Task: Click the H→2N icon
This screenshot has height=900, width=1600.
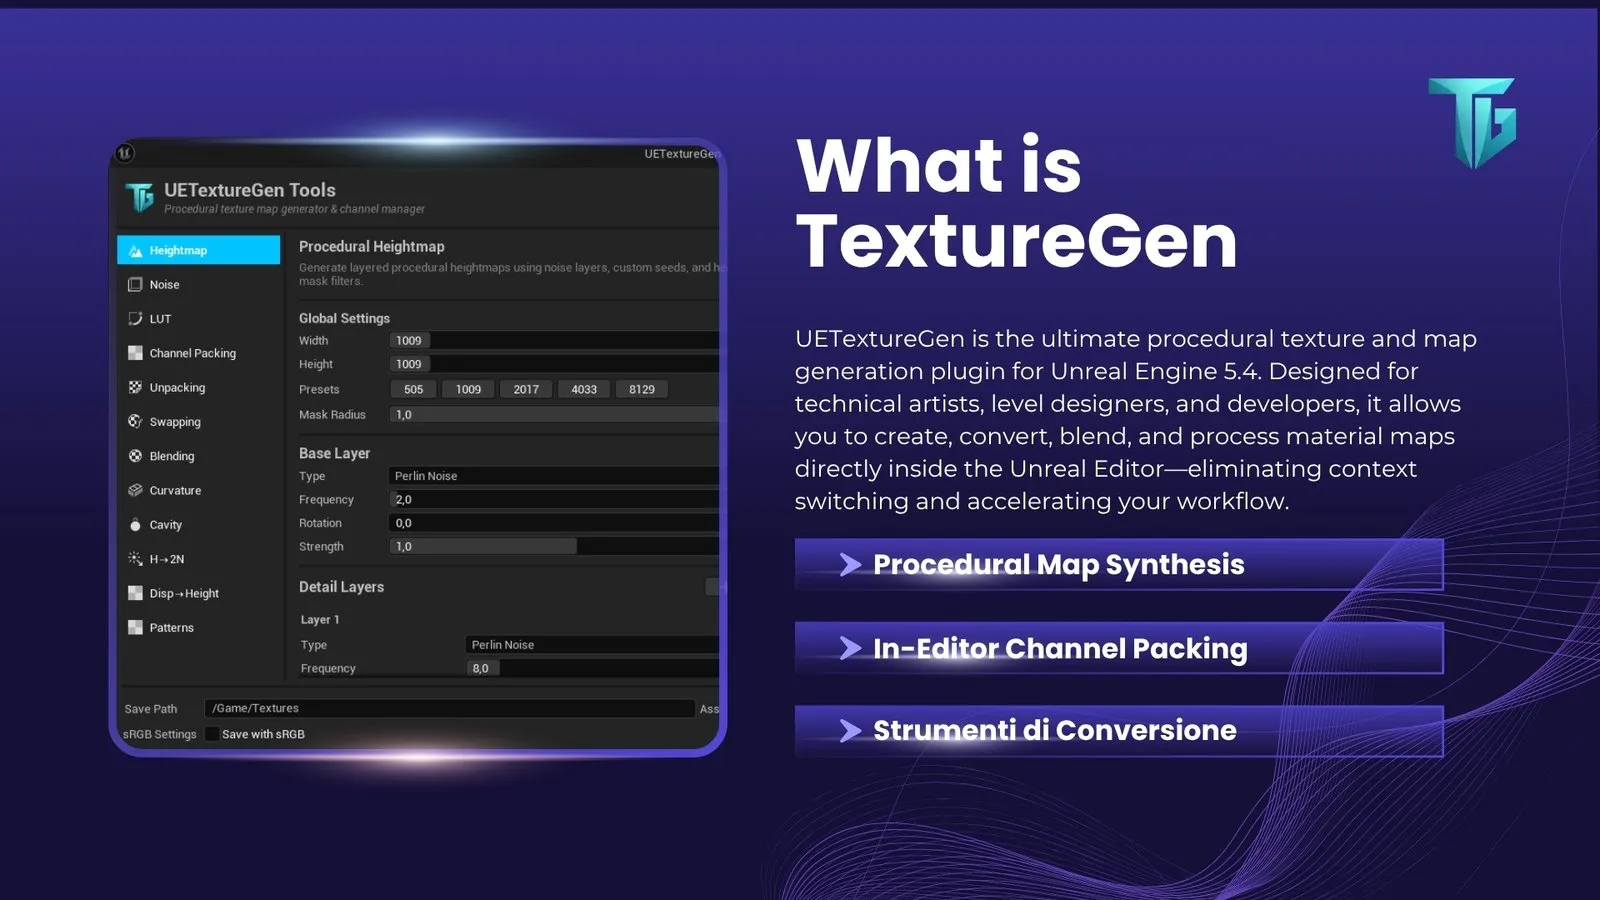Action: [x=135, y=559]
